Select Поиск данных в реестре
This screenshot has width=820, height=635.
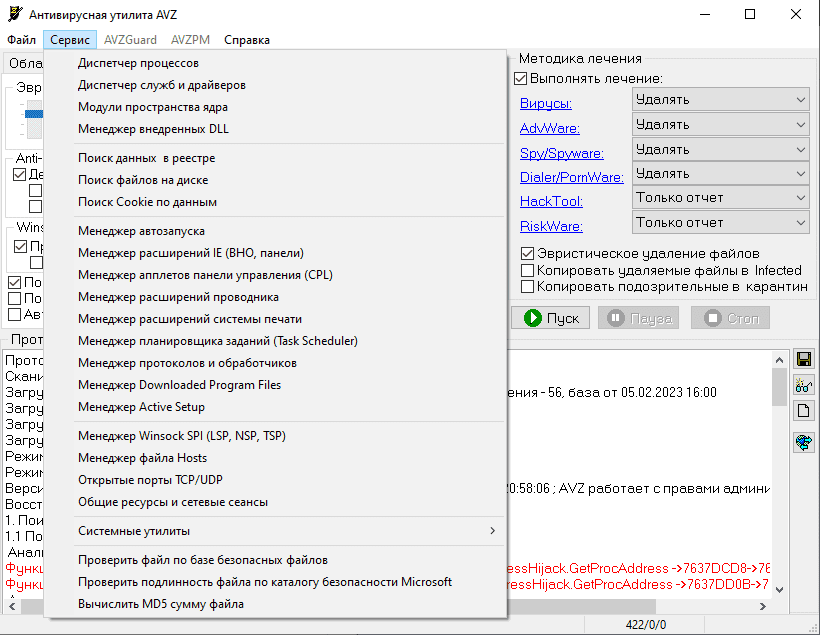point(276,158)
